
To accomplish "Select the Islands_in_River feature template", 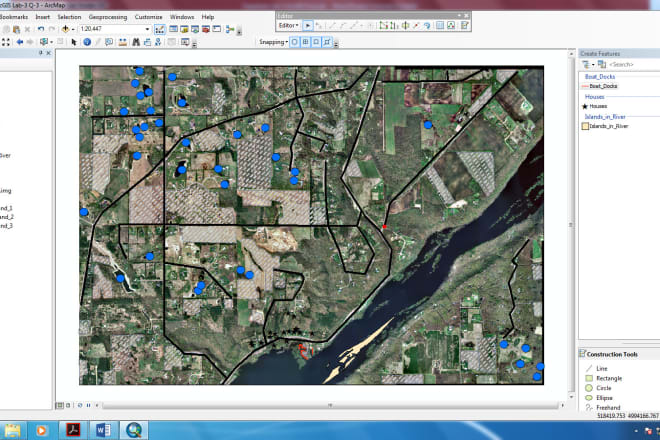I will [605, 126].
